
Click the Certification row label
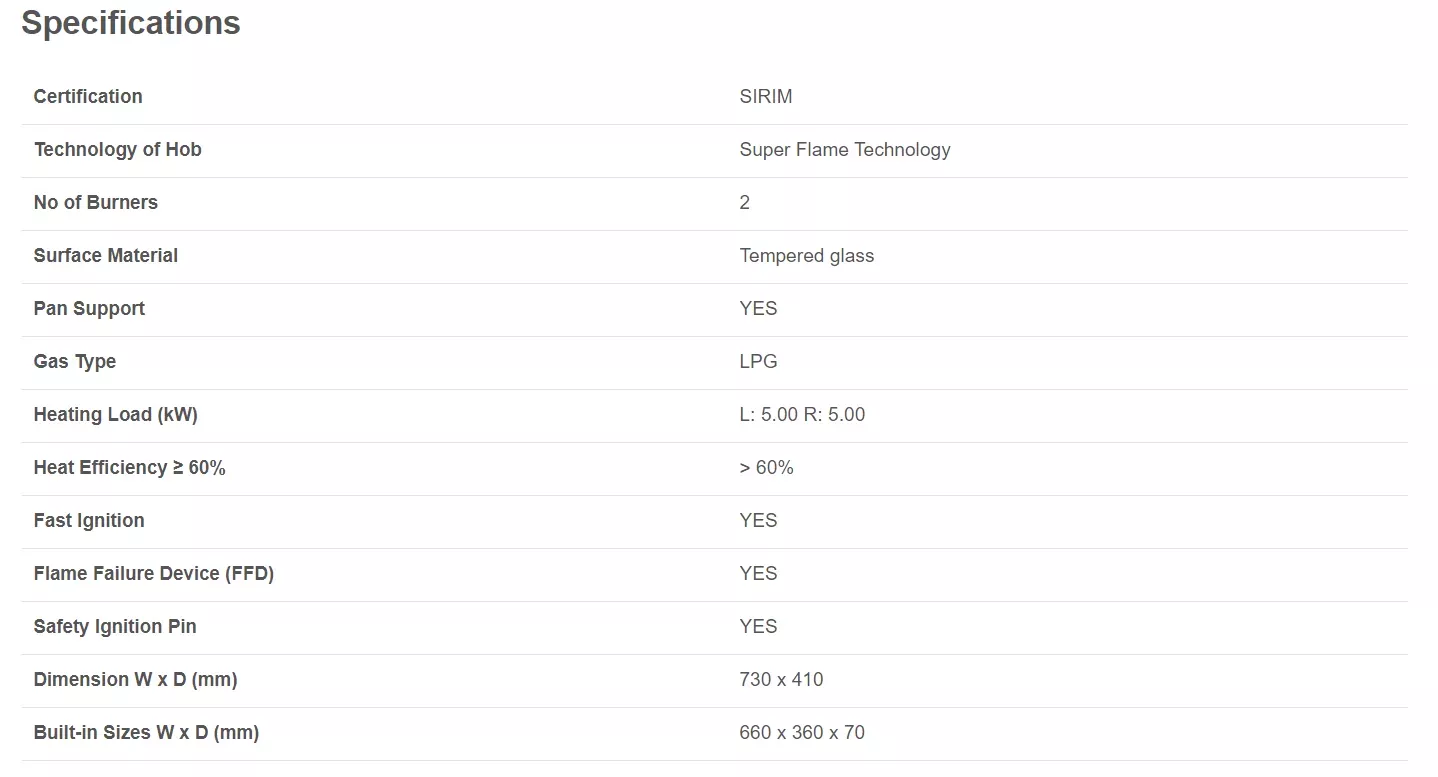(x=88, y=97)
